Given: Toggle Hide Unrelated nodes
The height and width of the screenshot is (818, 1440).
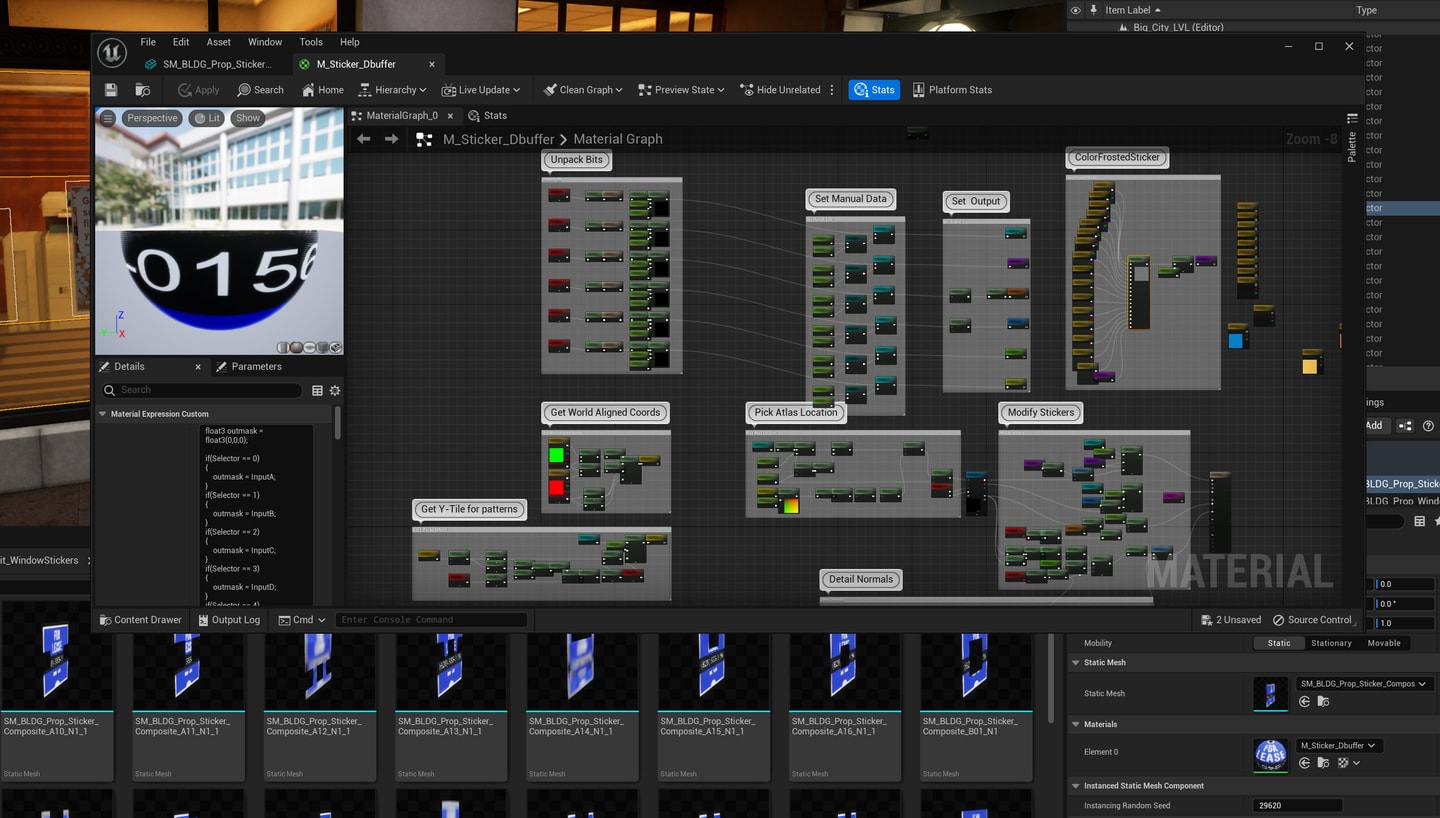Looking at the screenshot, I should [780, 90].
